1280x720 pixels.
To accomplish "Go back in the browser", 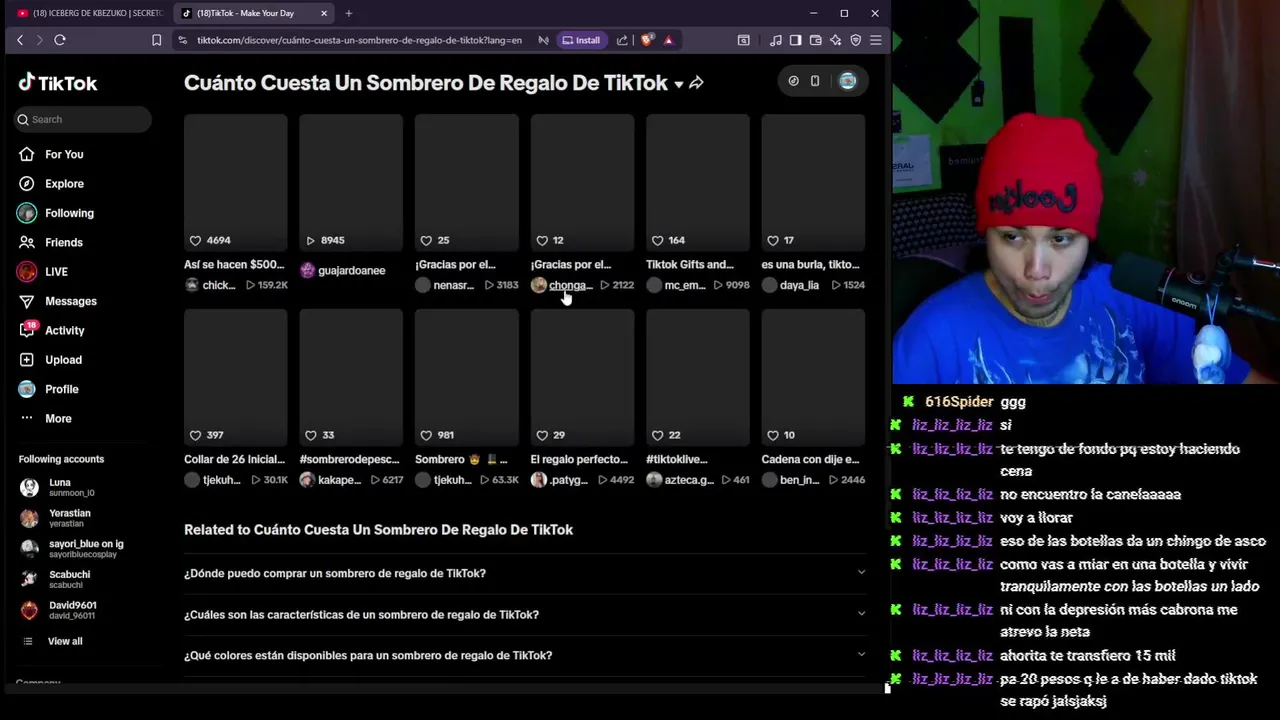I will pos(20,40).
